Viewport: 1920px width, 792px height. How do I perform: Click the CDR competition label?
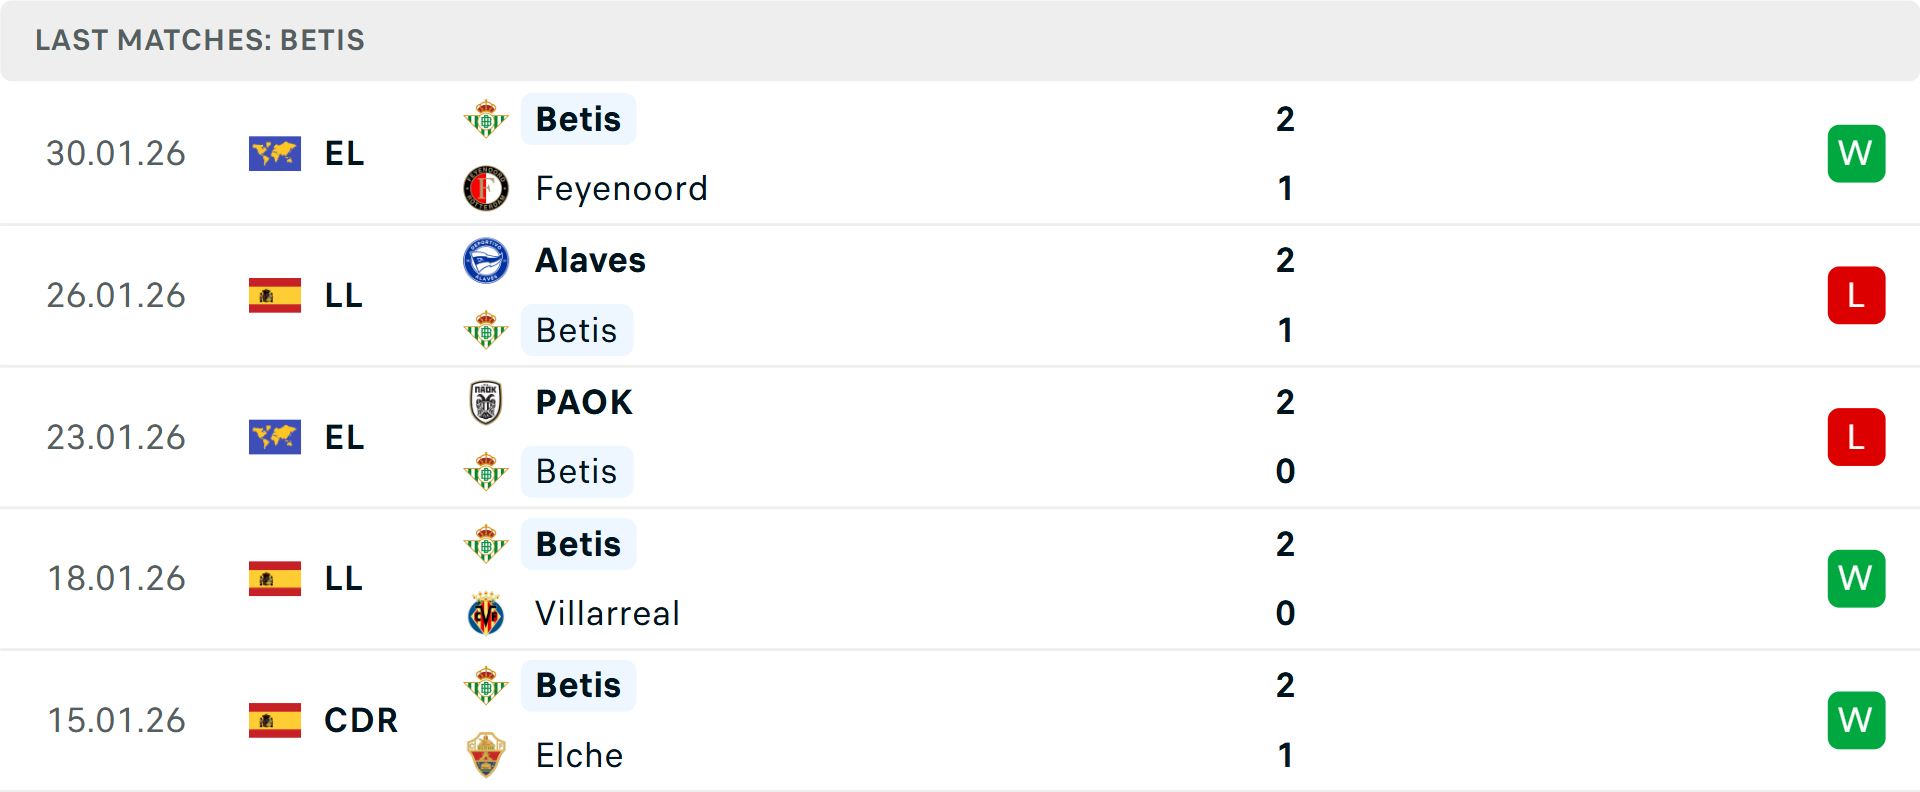(361, 720)
